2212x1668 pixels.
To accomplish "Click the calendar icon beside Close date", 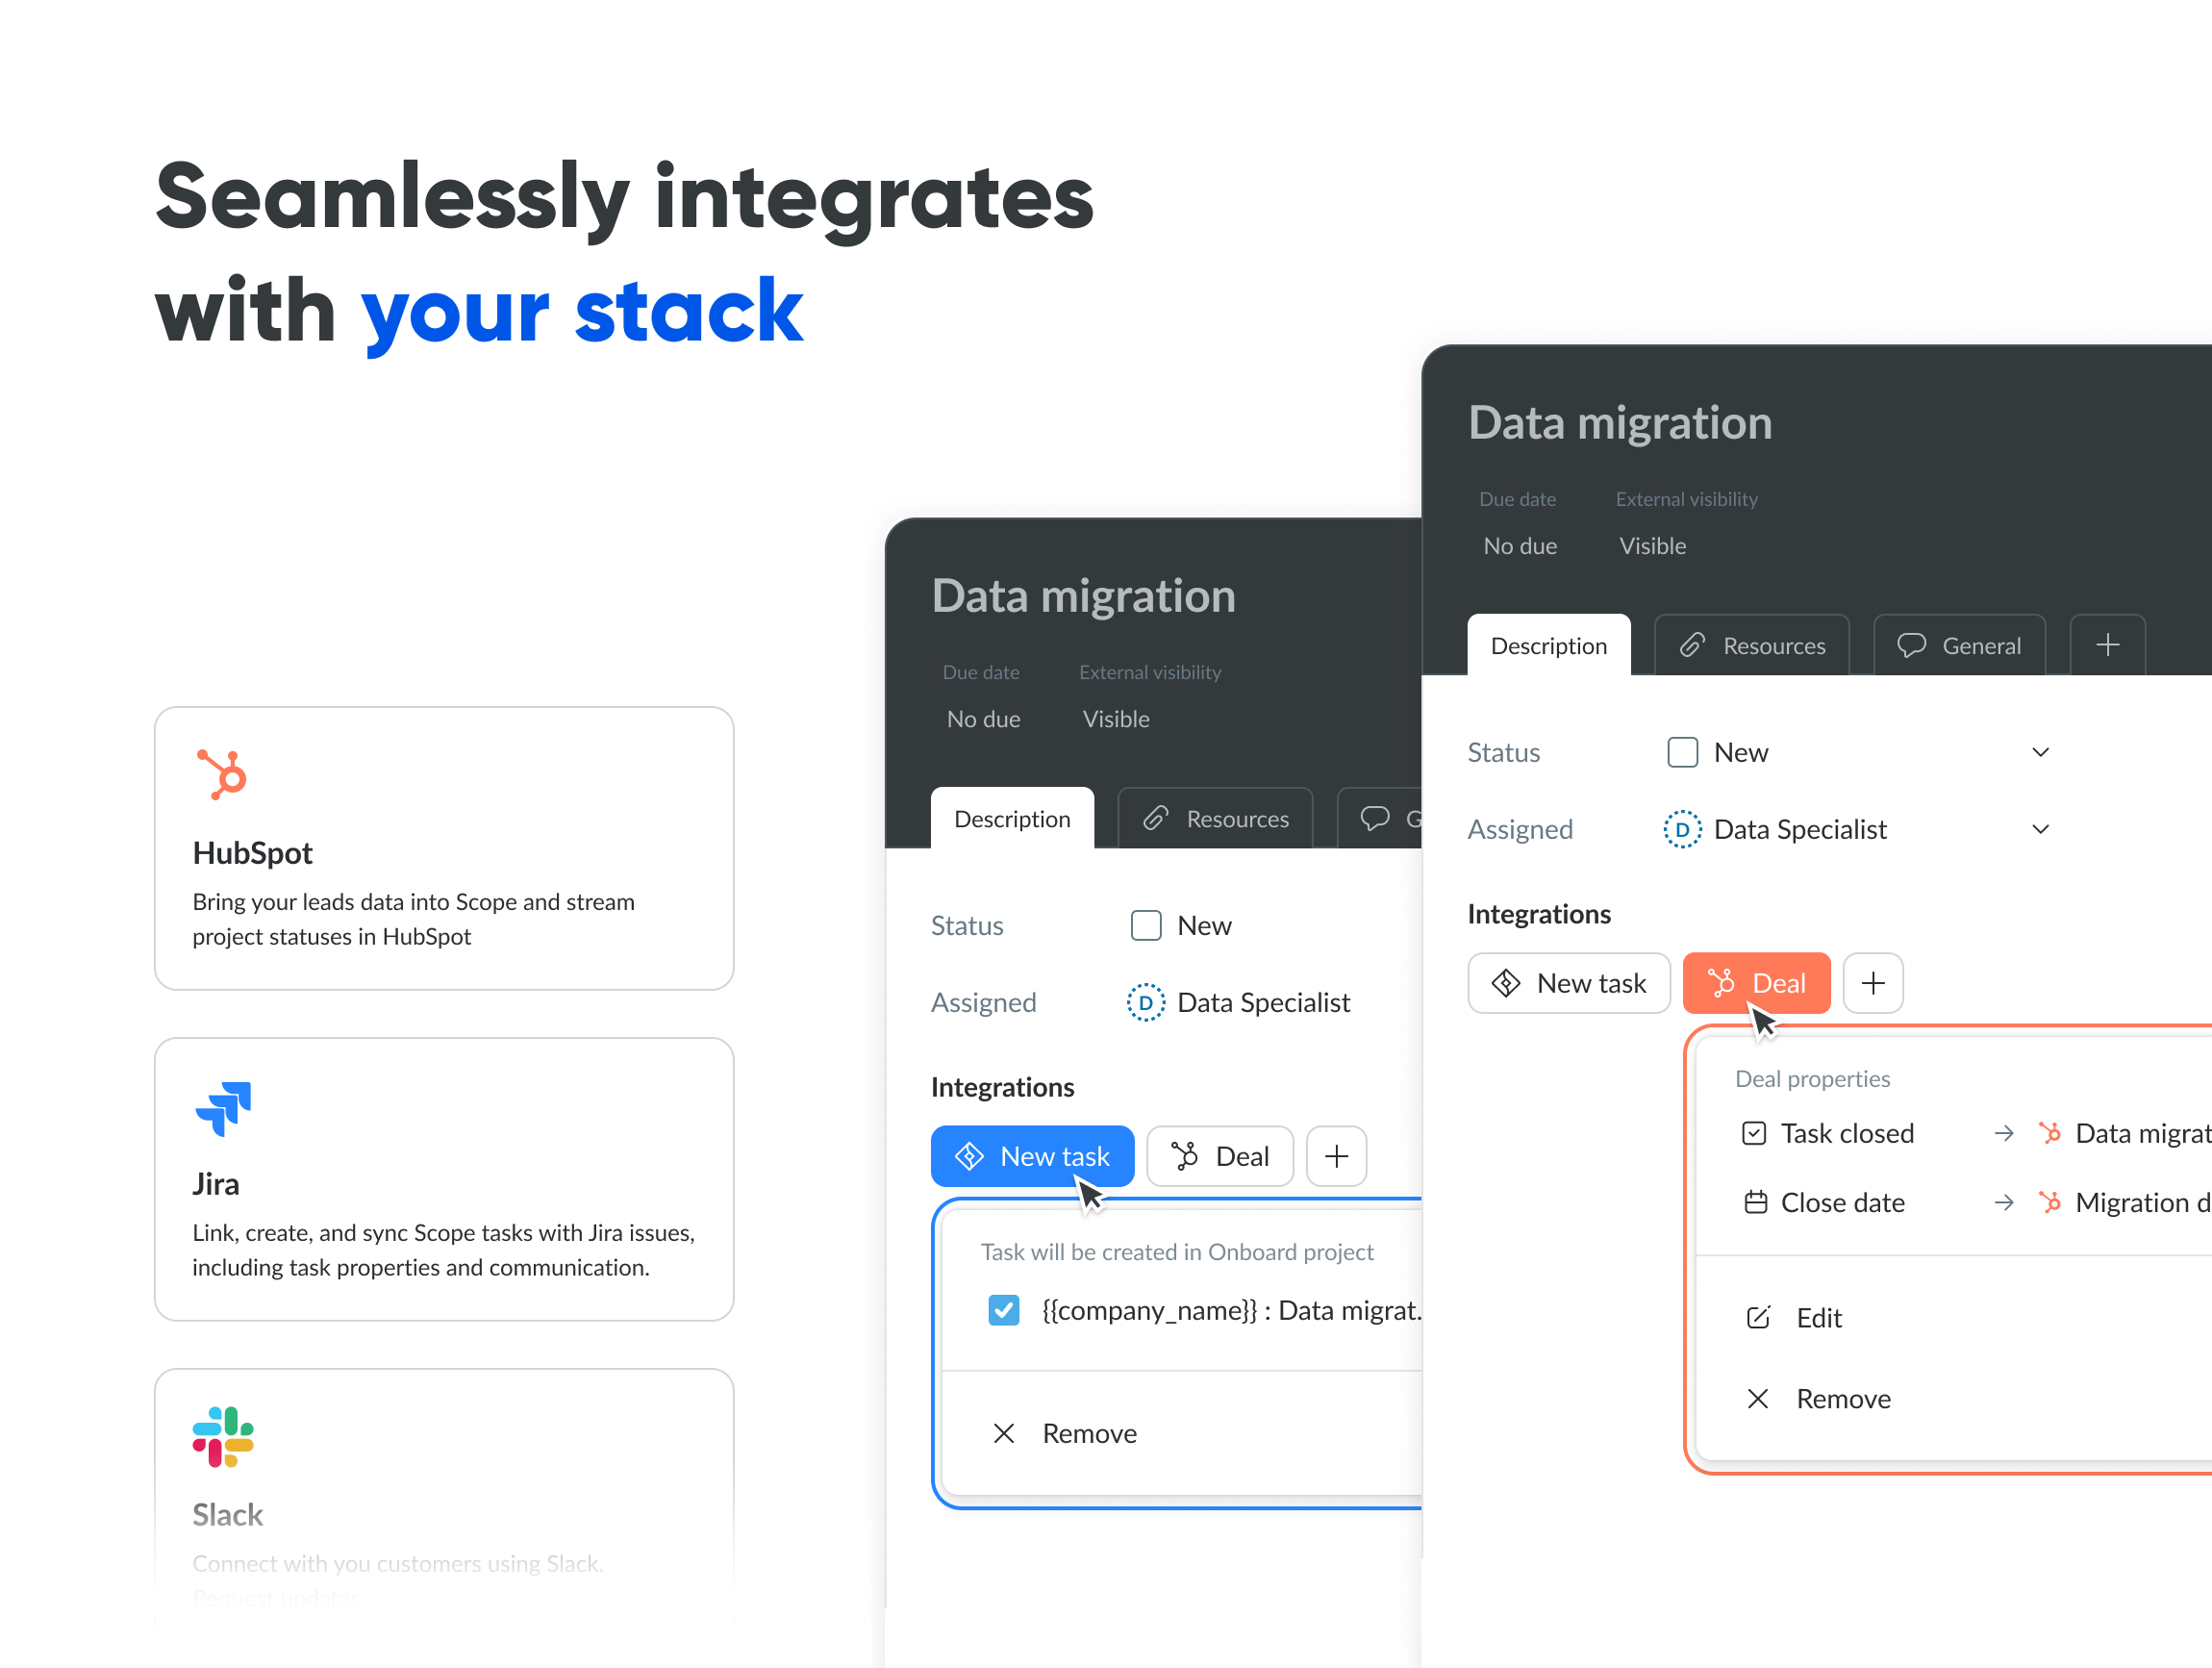I will [1755, 1203].
